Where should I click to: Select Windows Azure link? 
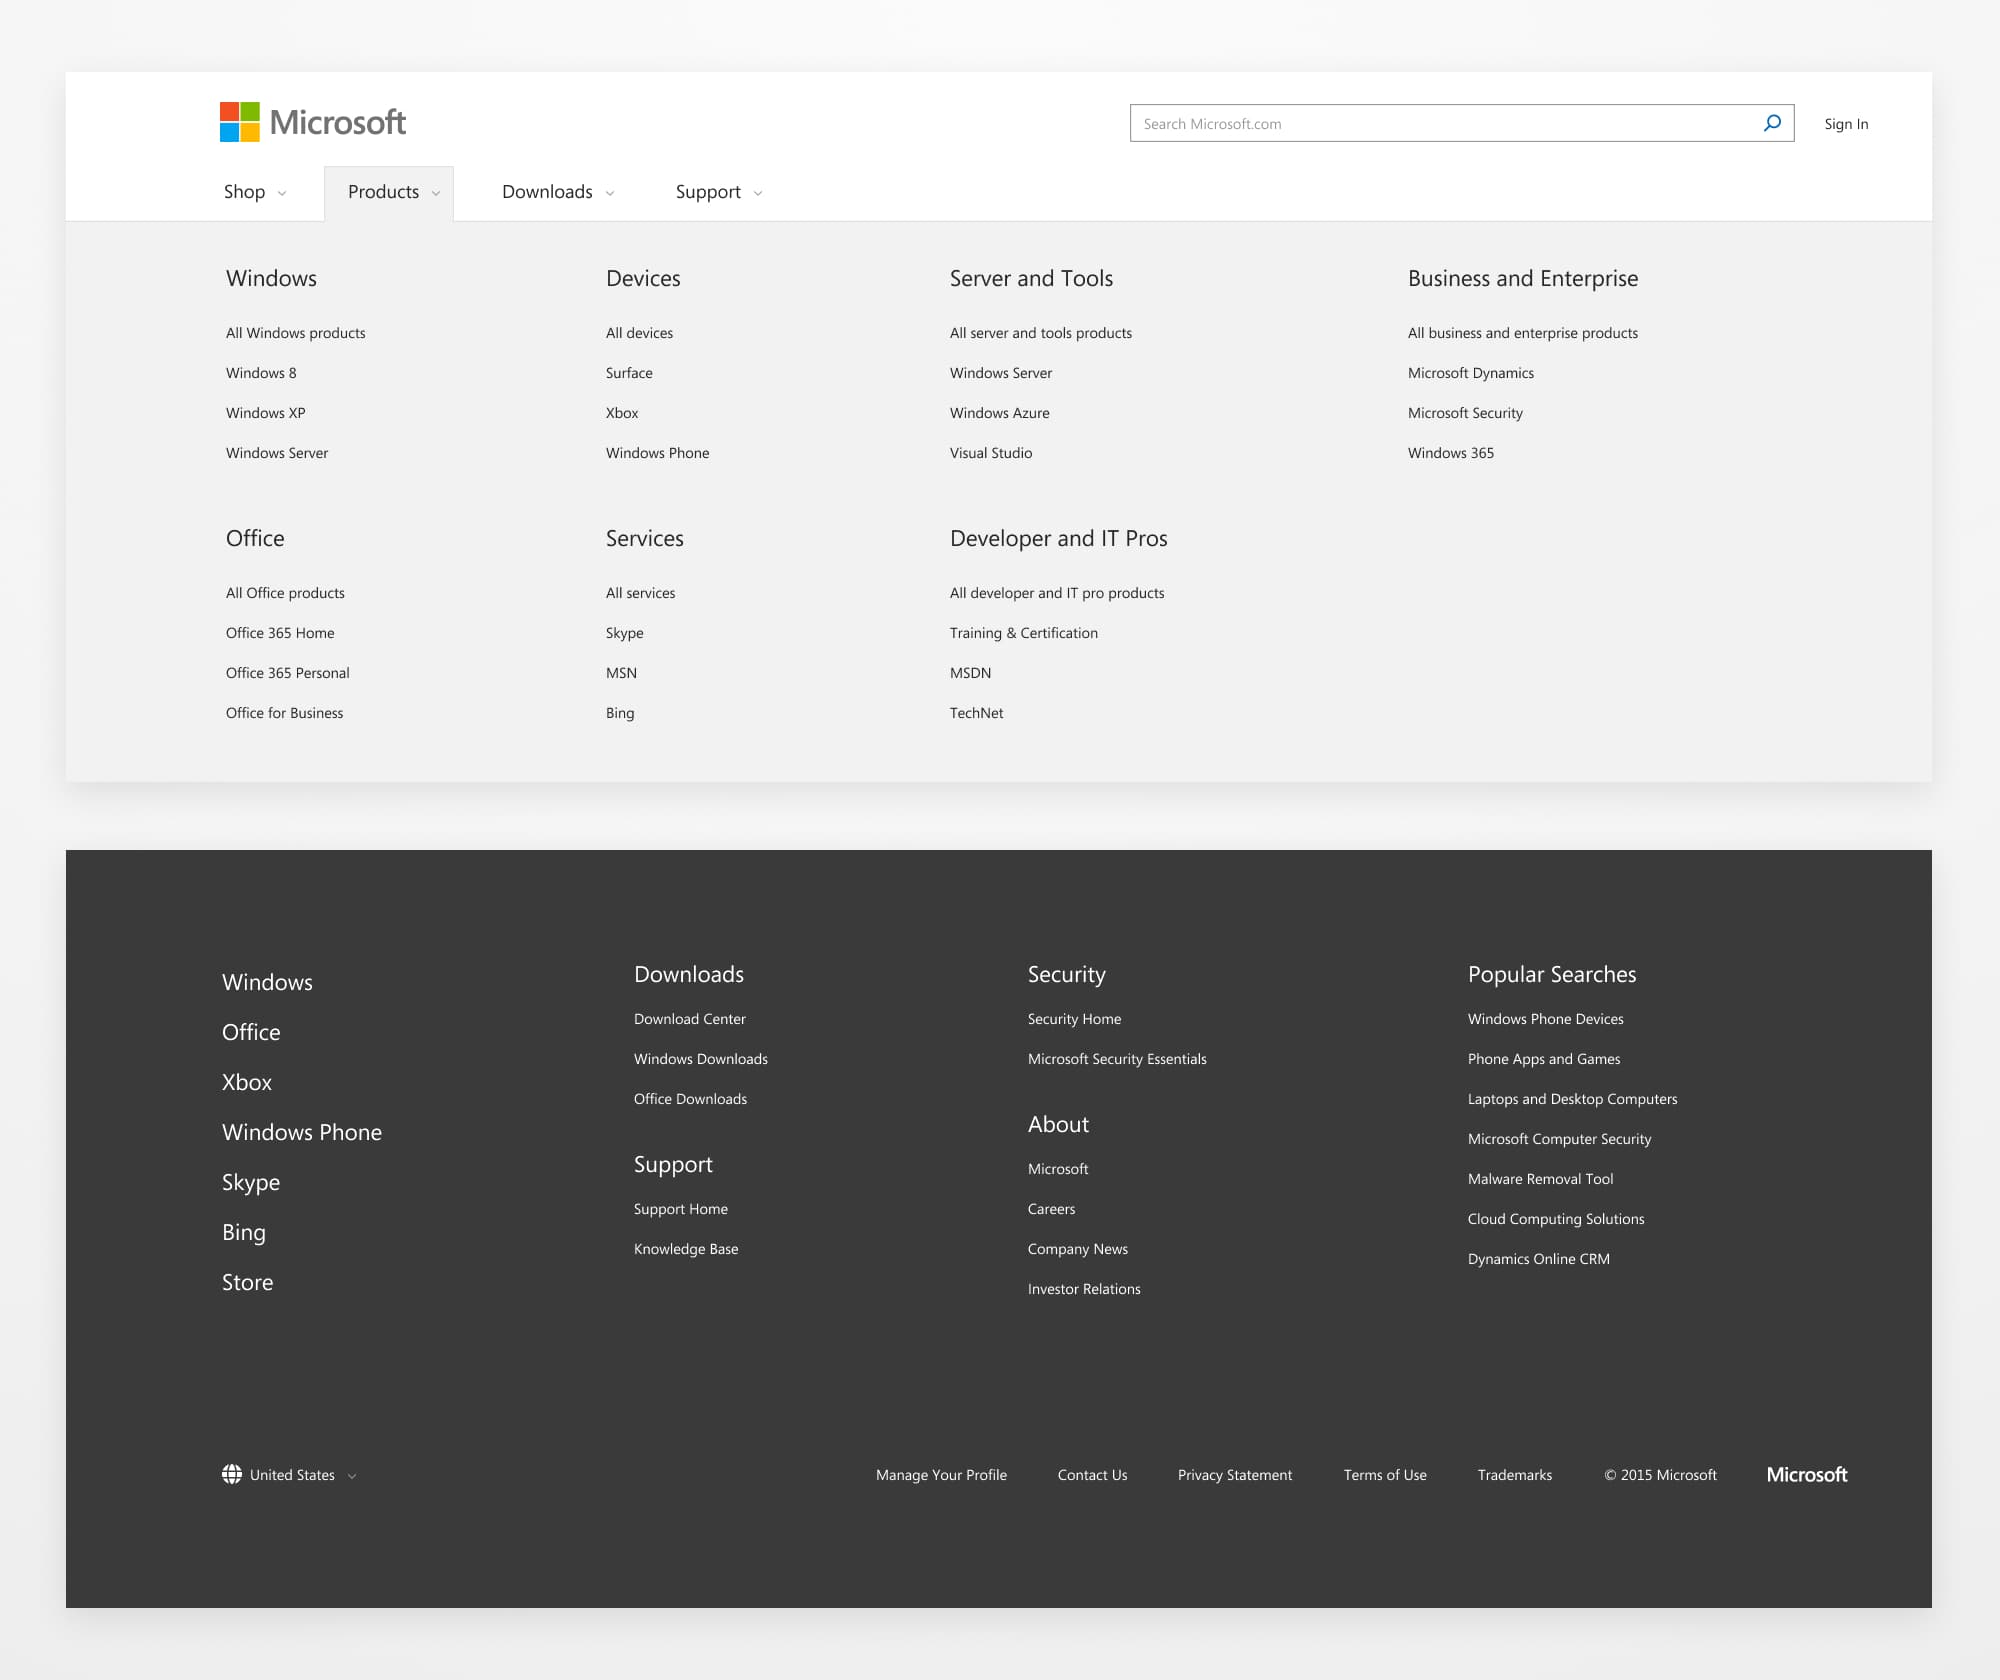1000,413
